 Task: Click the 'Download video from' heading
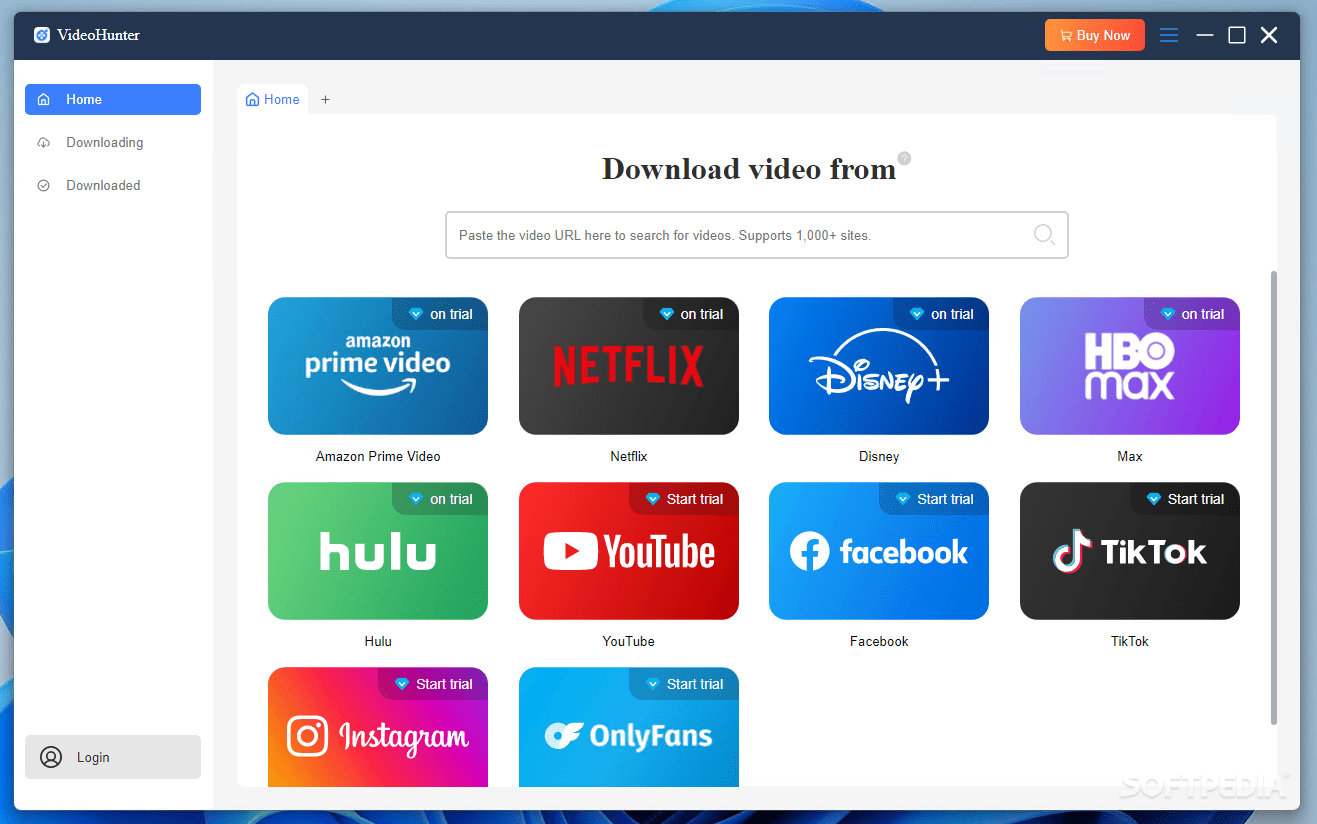pyautogui.click(x=749, y=169)
